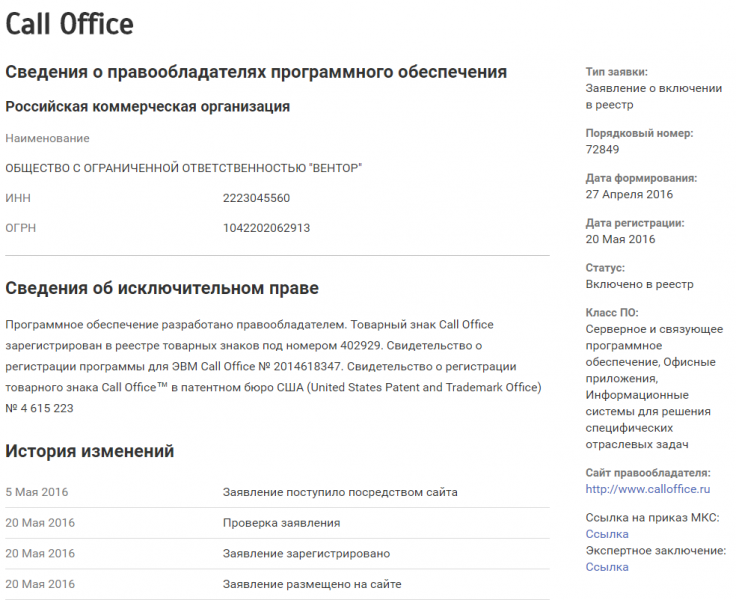Click history entry Заявление зарегистрировано
This screenshot has height=600, width=736.
click(306, 554)
